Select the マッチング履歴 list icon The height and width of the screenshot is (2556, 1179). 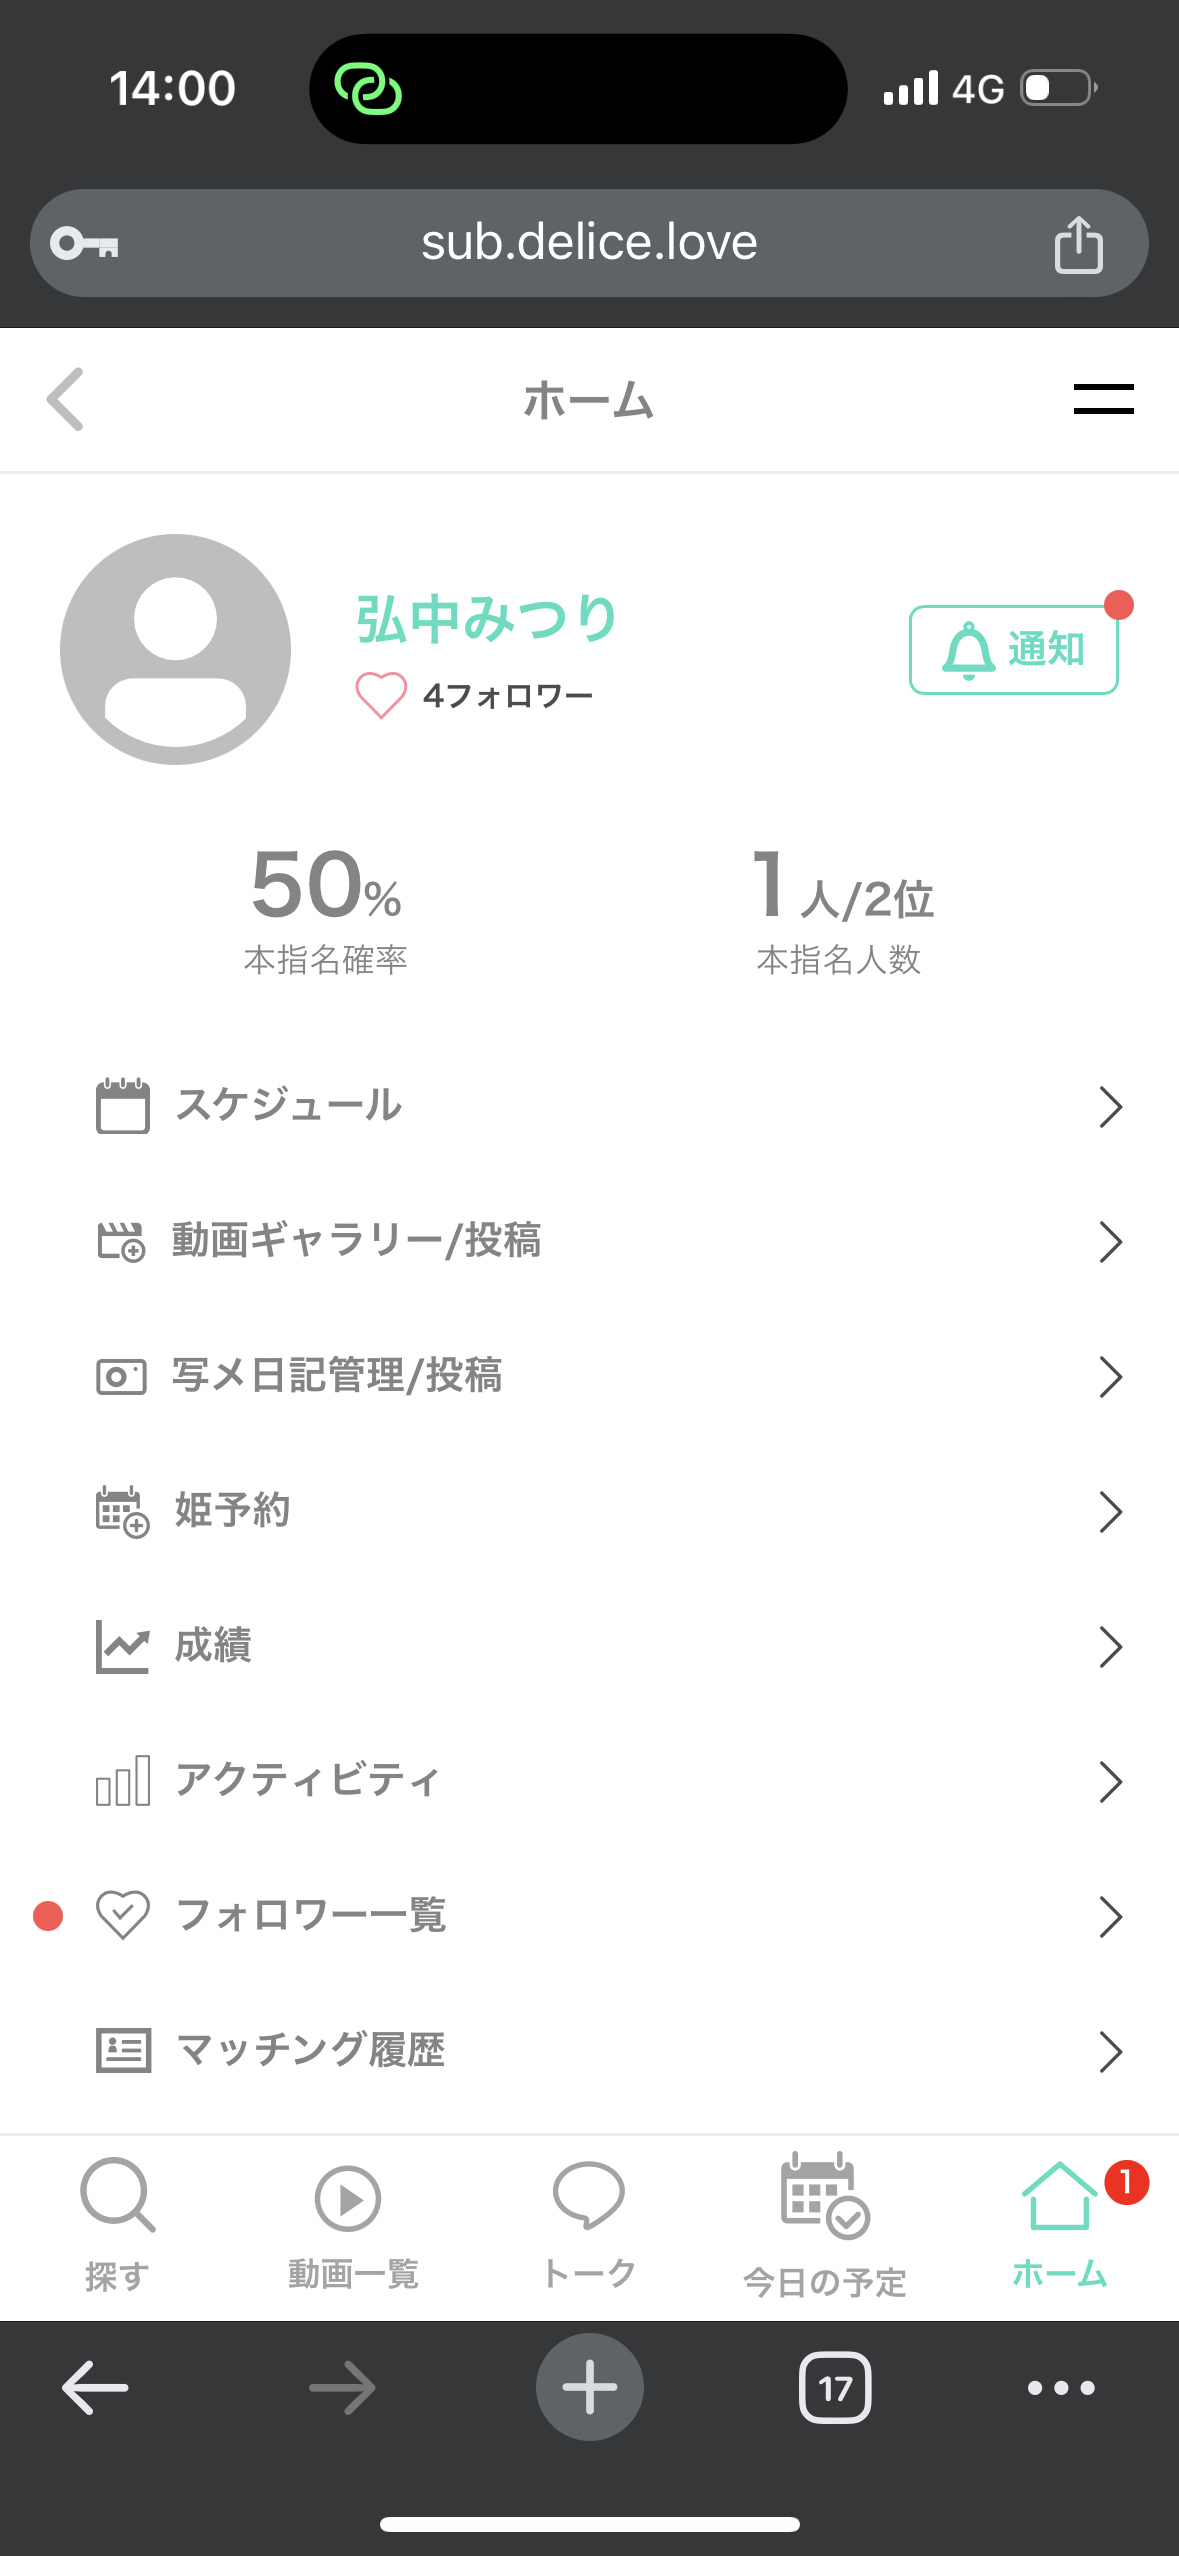coord(123,2051)
